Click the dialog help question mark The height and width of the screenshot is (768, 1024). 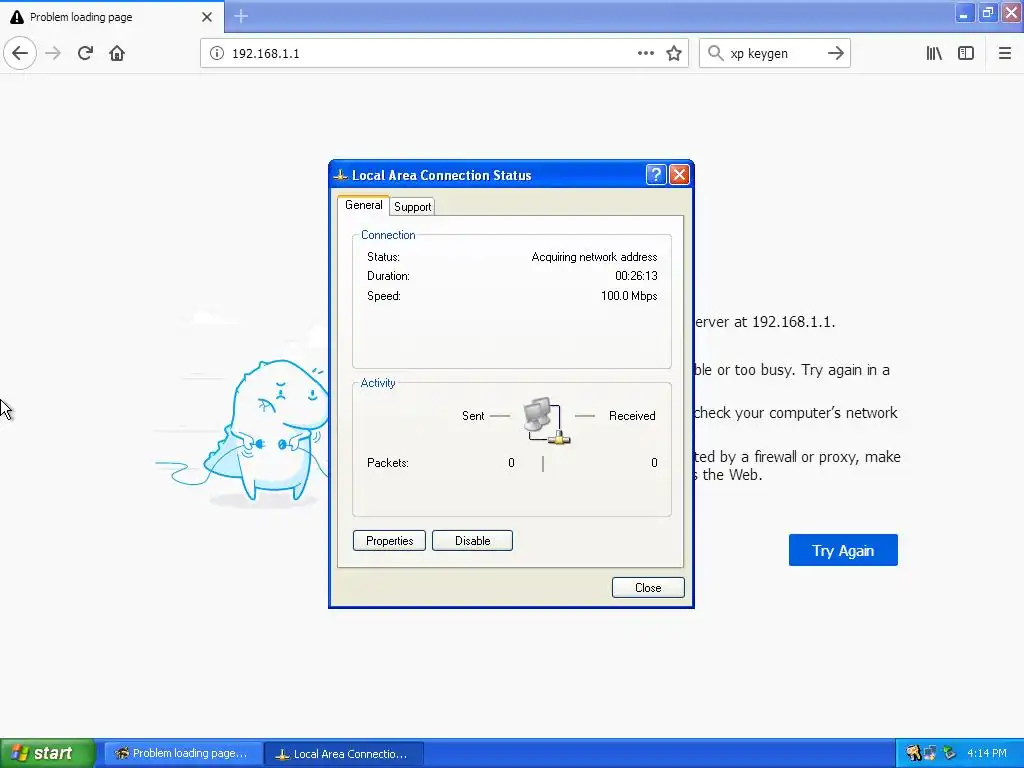(656, 174)
